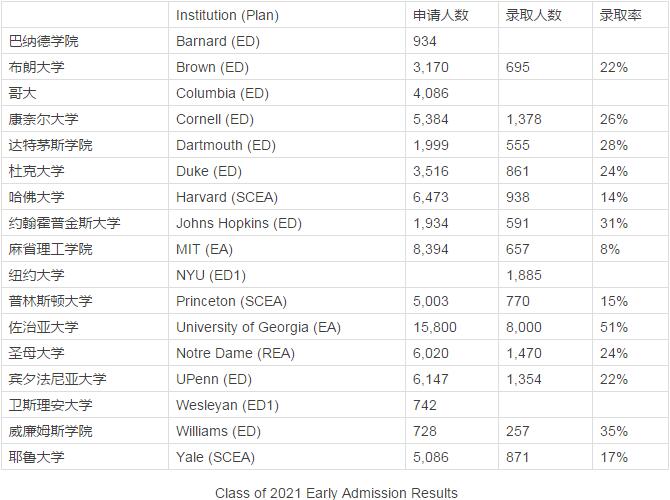Click the 达特茅斯学院 cell
The height and width of the screenshot is (500, 670).
click(x=50, y=145)
